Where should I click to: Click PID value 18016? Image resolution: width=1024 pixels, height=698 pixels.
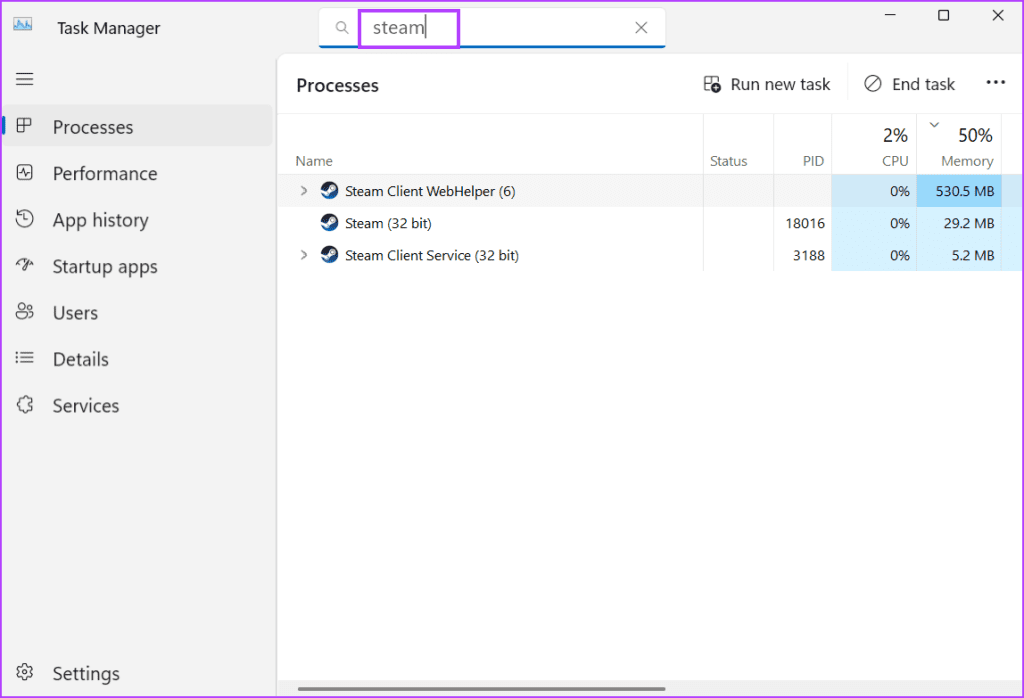pos(805,223)
